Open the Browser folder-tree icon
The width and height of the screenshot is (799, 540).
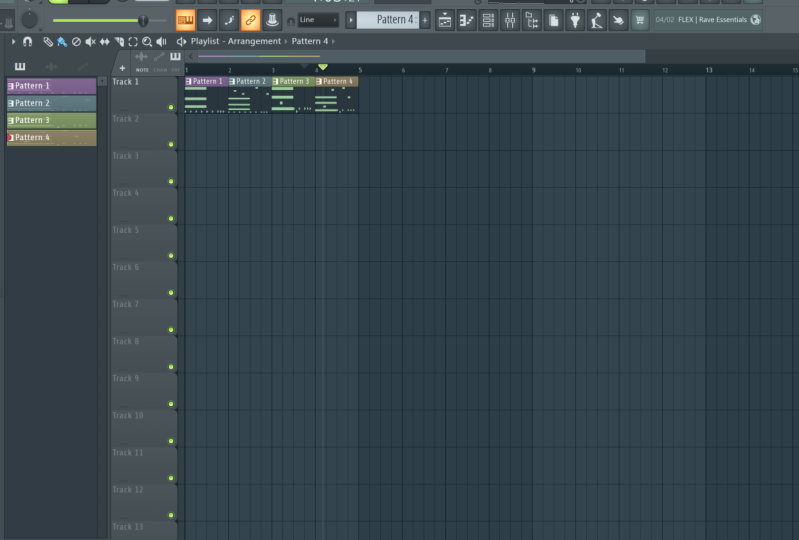pos(531,20)
